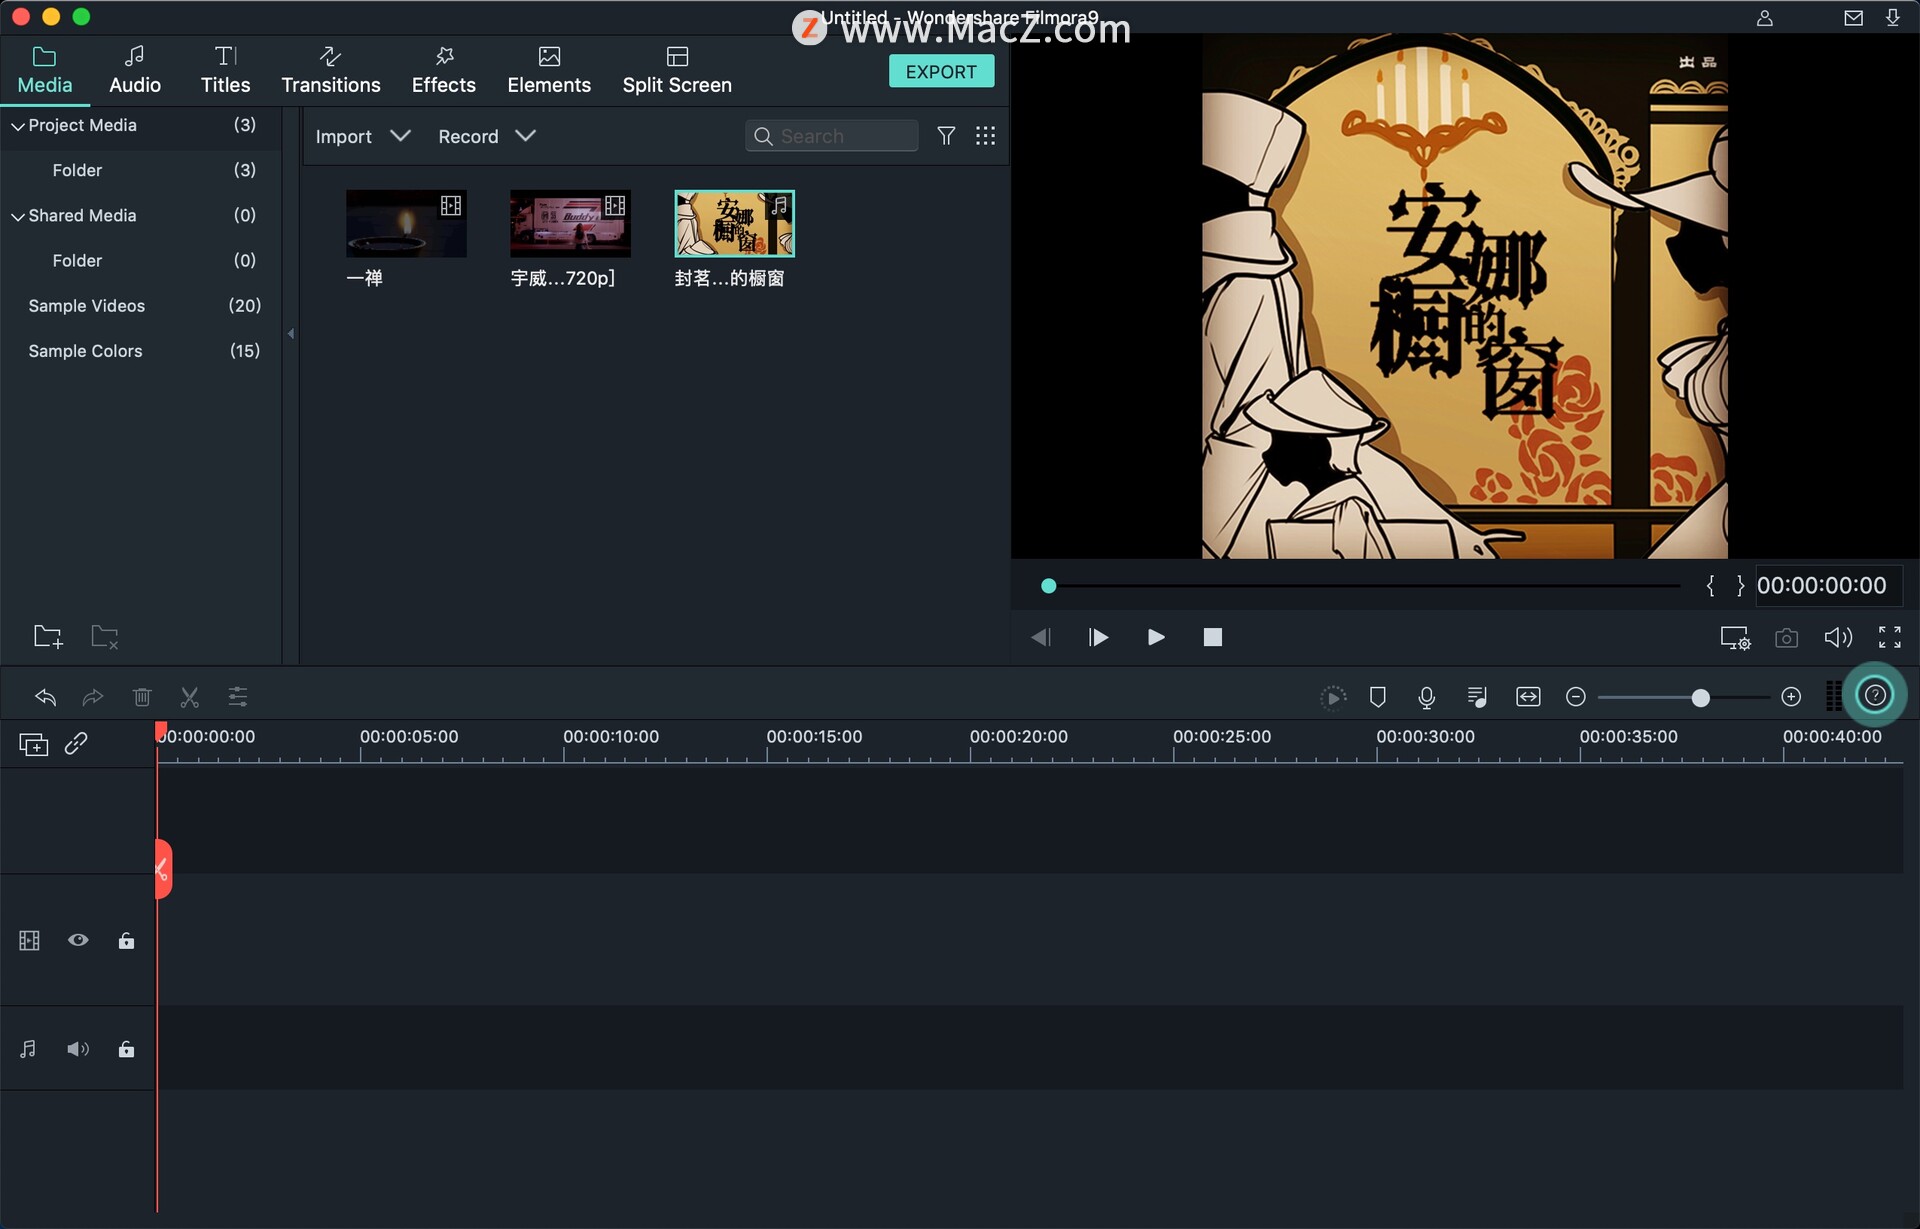This screenshot has height=1229, width=1920.
Task: Mark out point with right brace
Action: 1740,586
